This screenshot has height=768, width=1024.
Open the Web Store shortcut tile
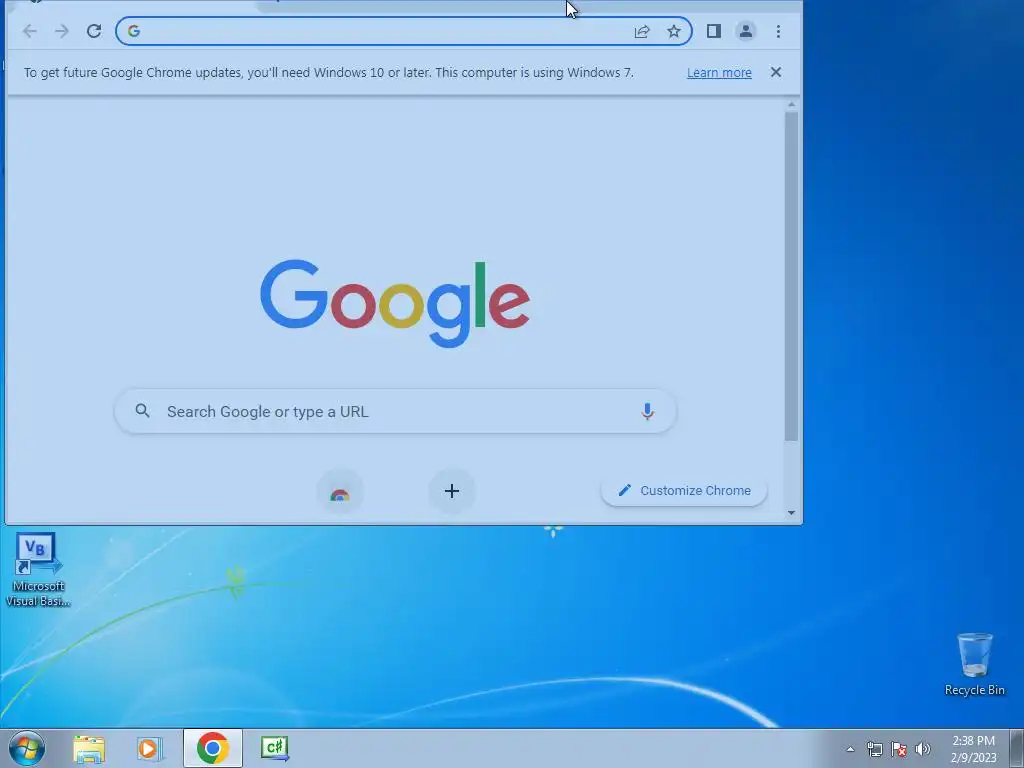coord(340,492)
